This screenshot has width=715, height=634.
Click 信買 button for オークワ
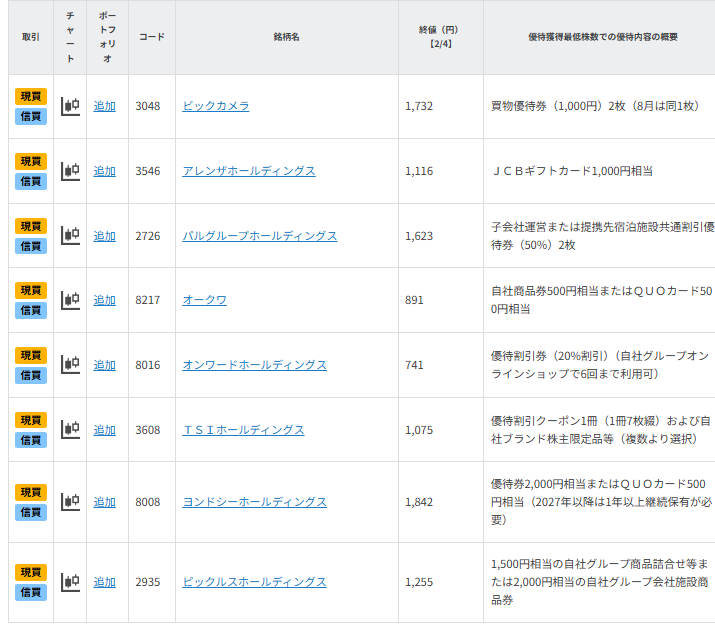pos(31,310)
